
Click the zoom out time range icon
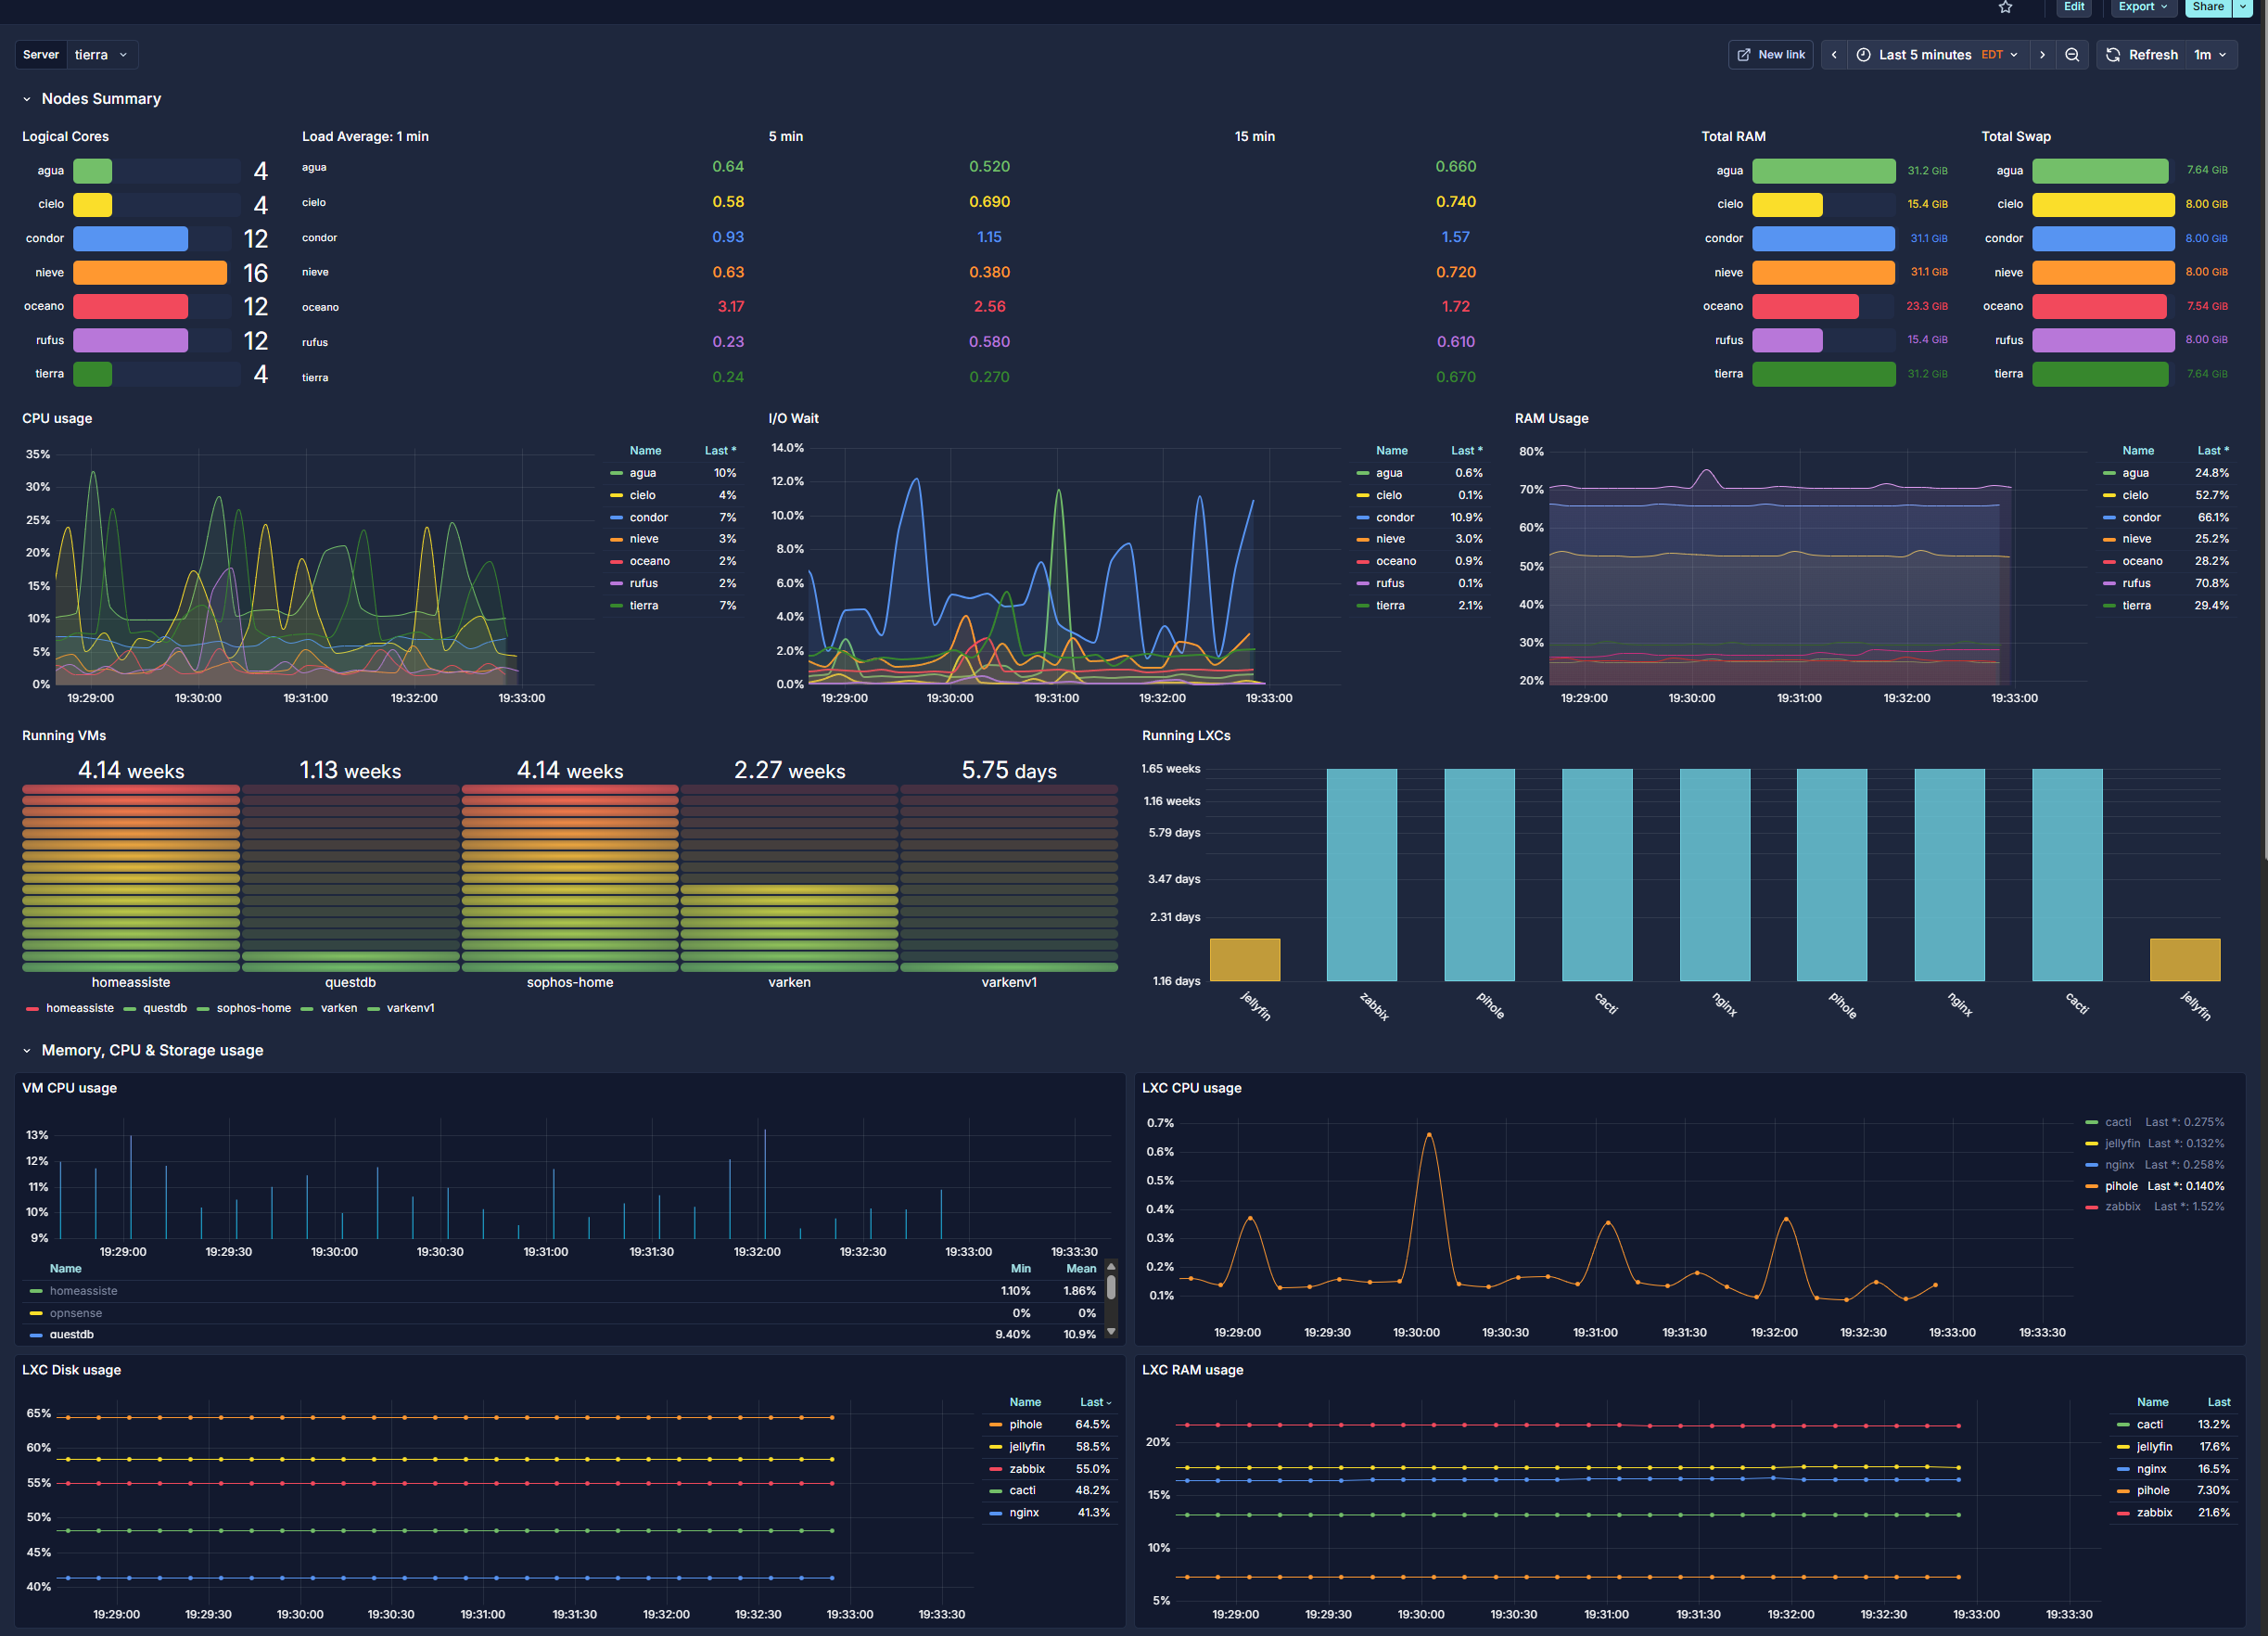(2072, 55)
